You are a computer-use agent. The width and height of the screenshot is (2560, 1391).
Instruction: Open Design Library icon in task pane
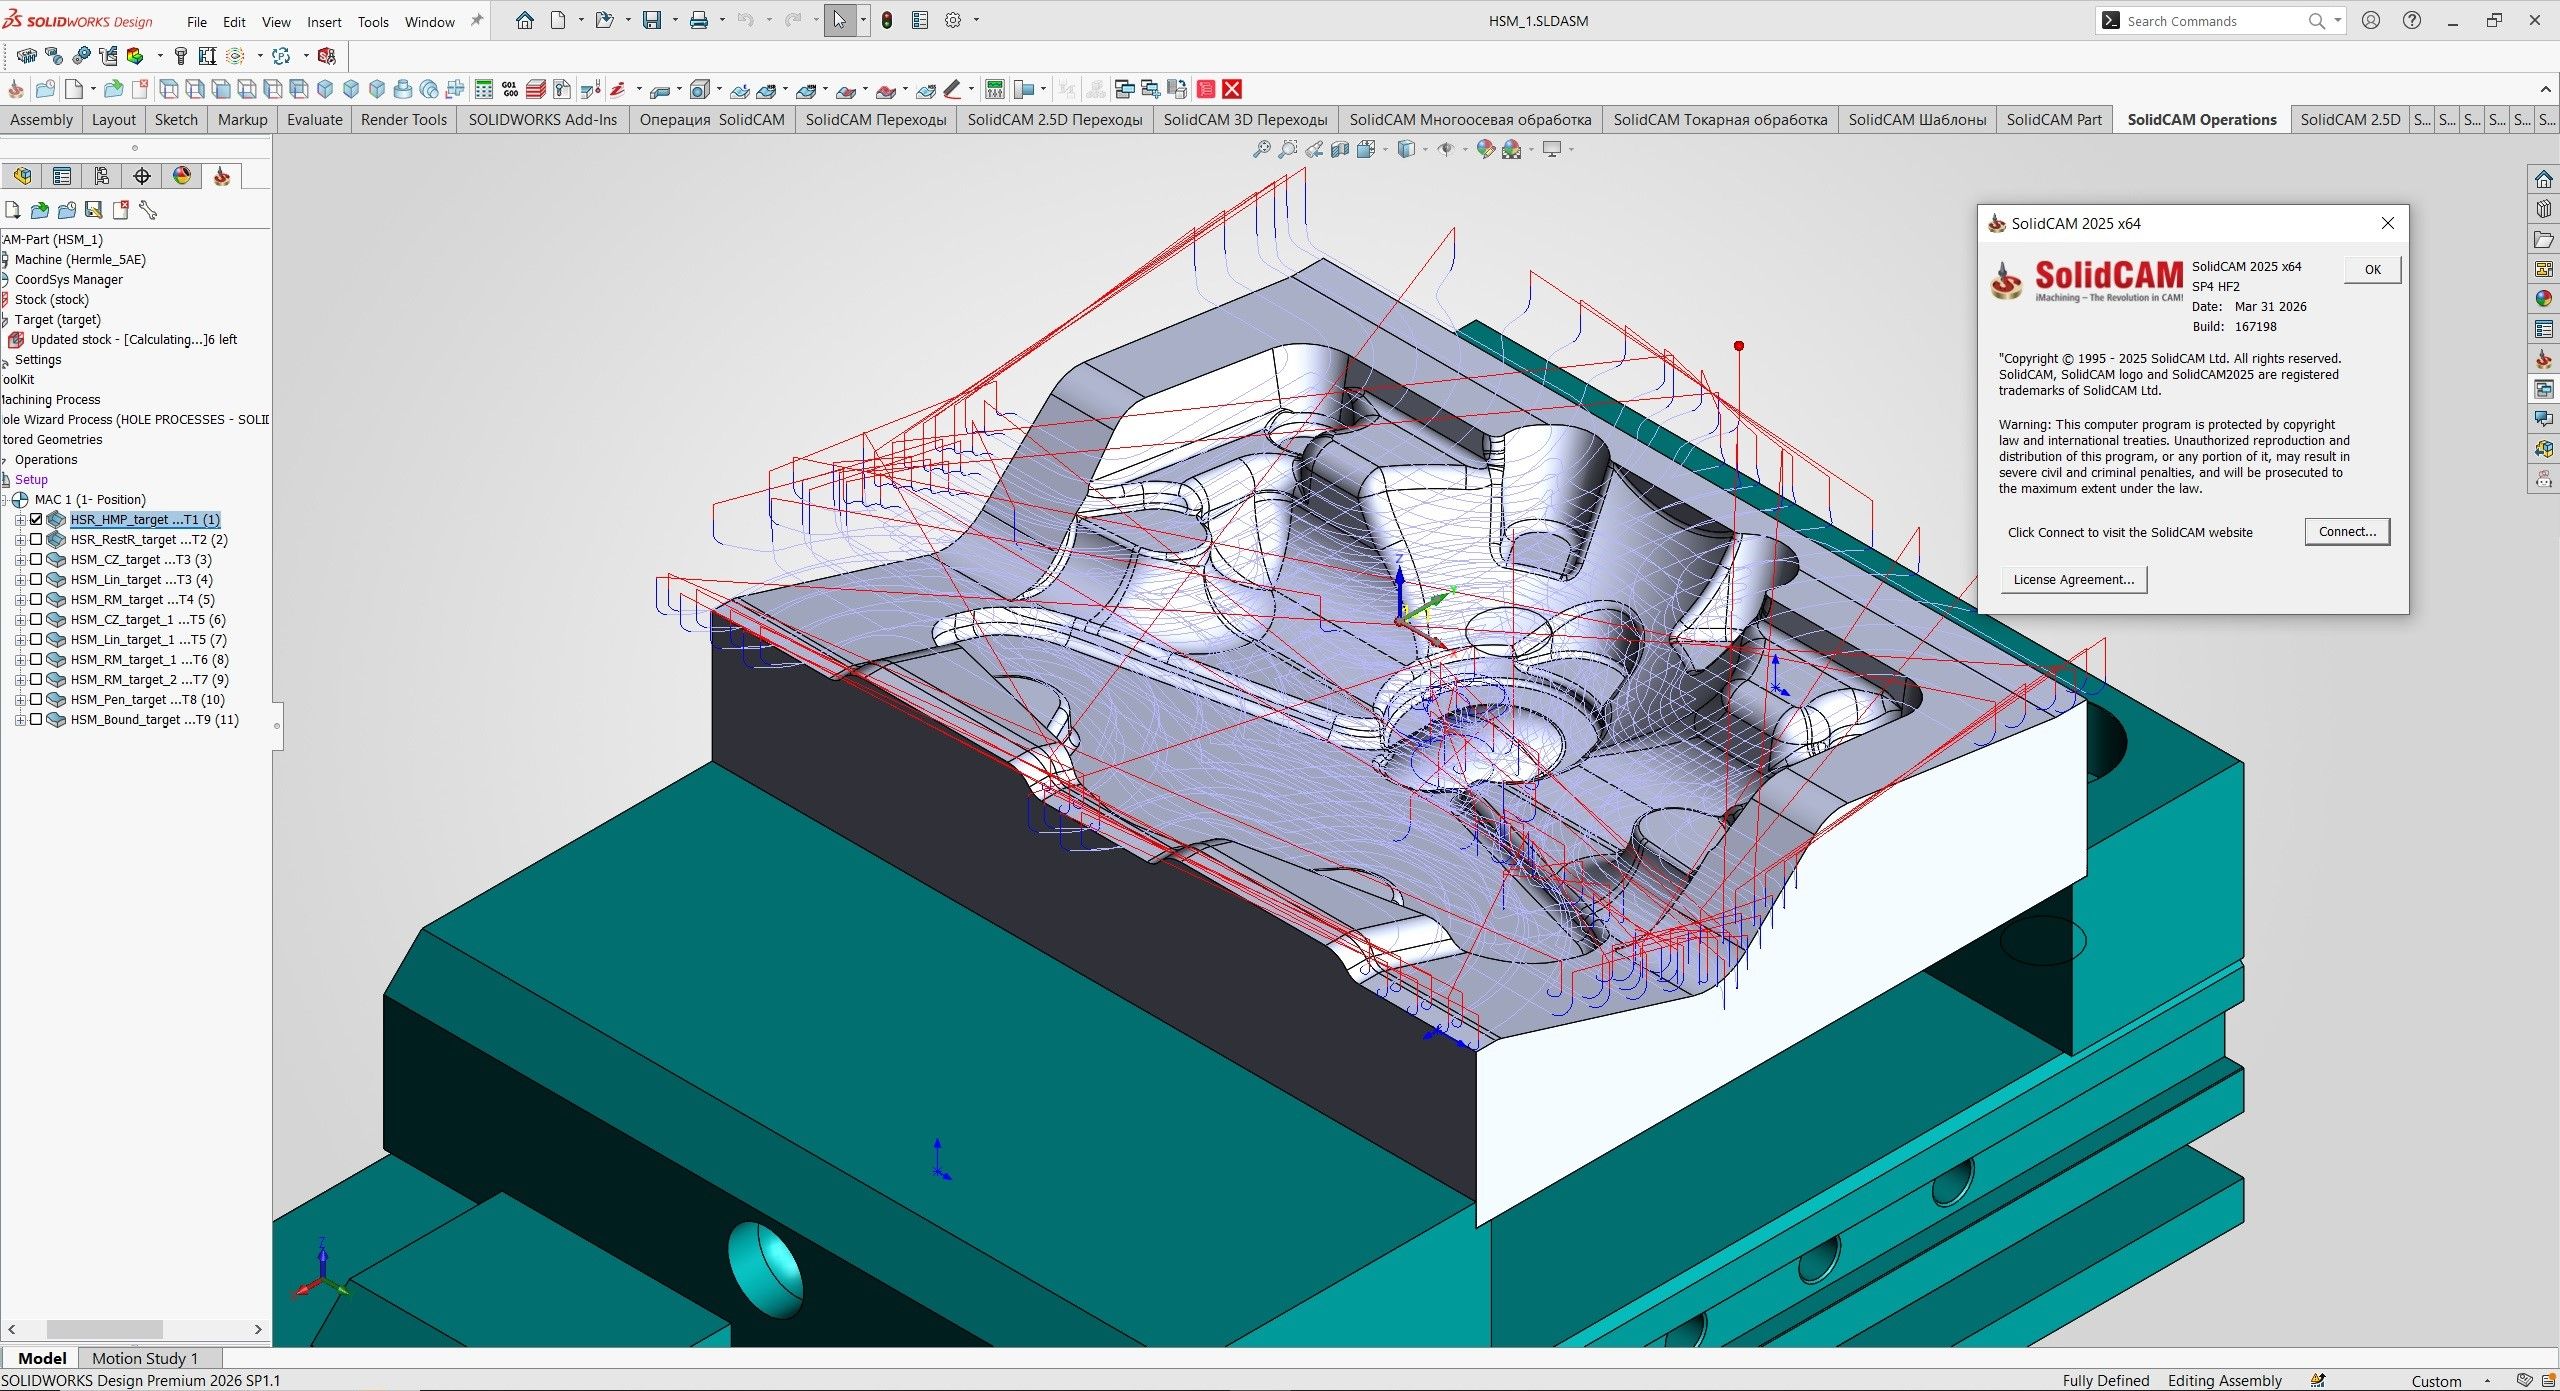click(x=2544, y=209)
